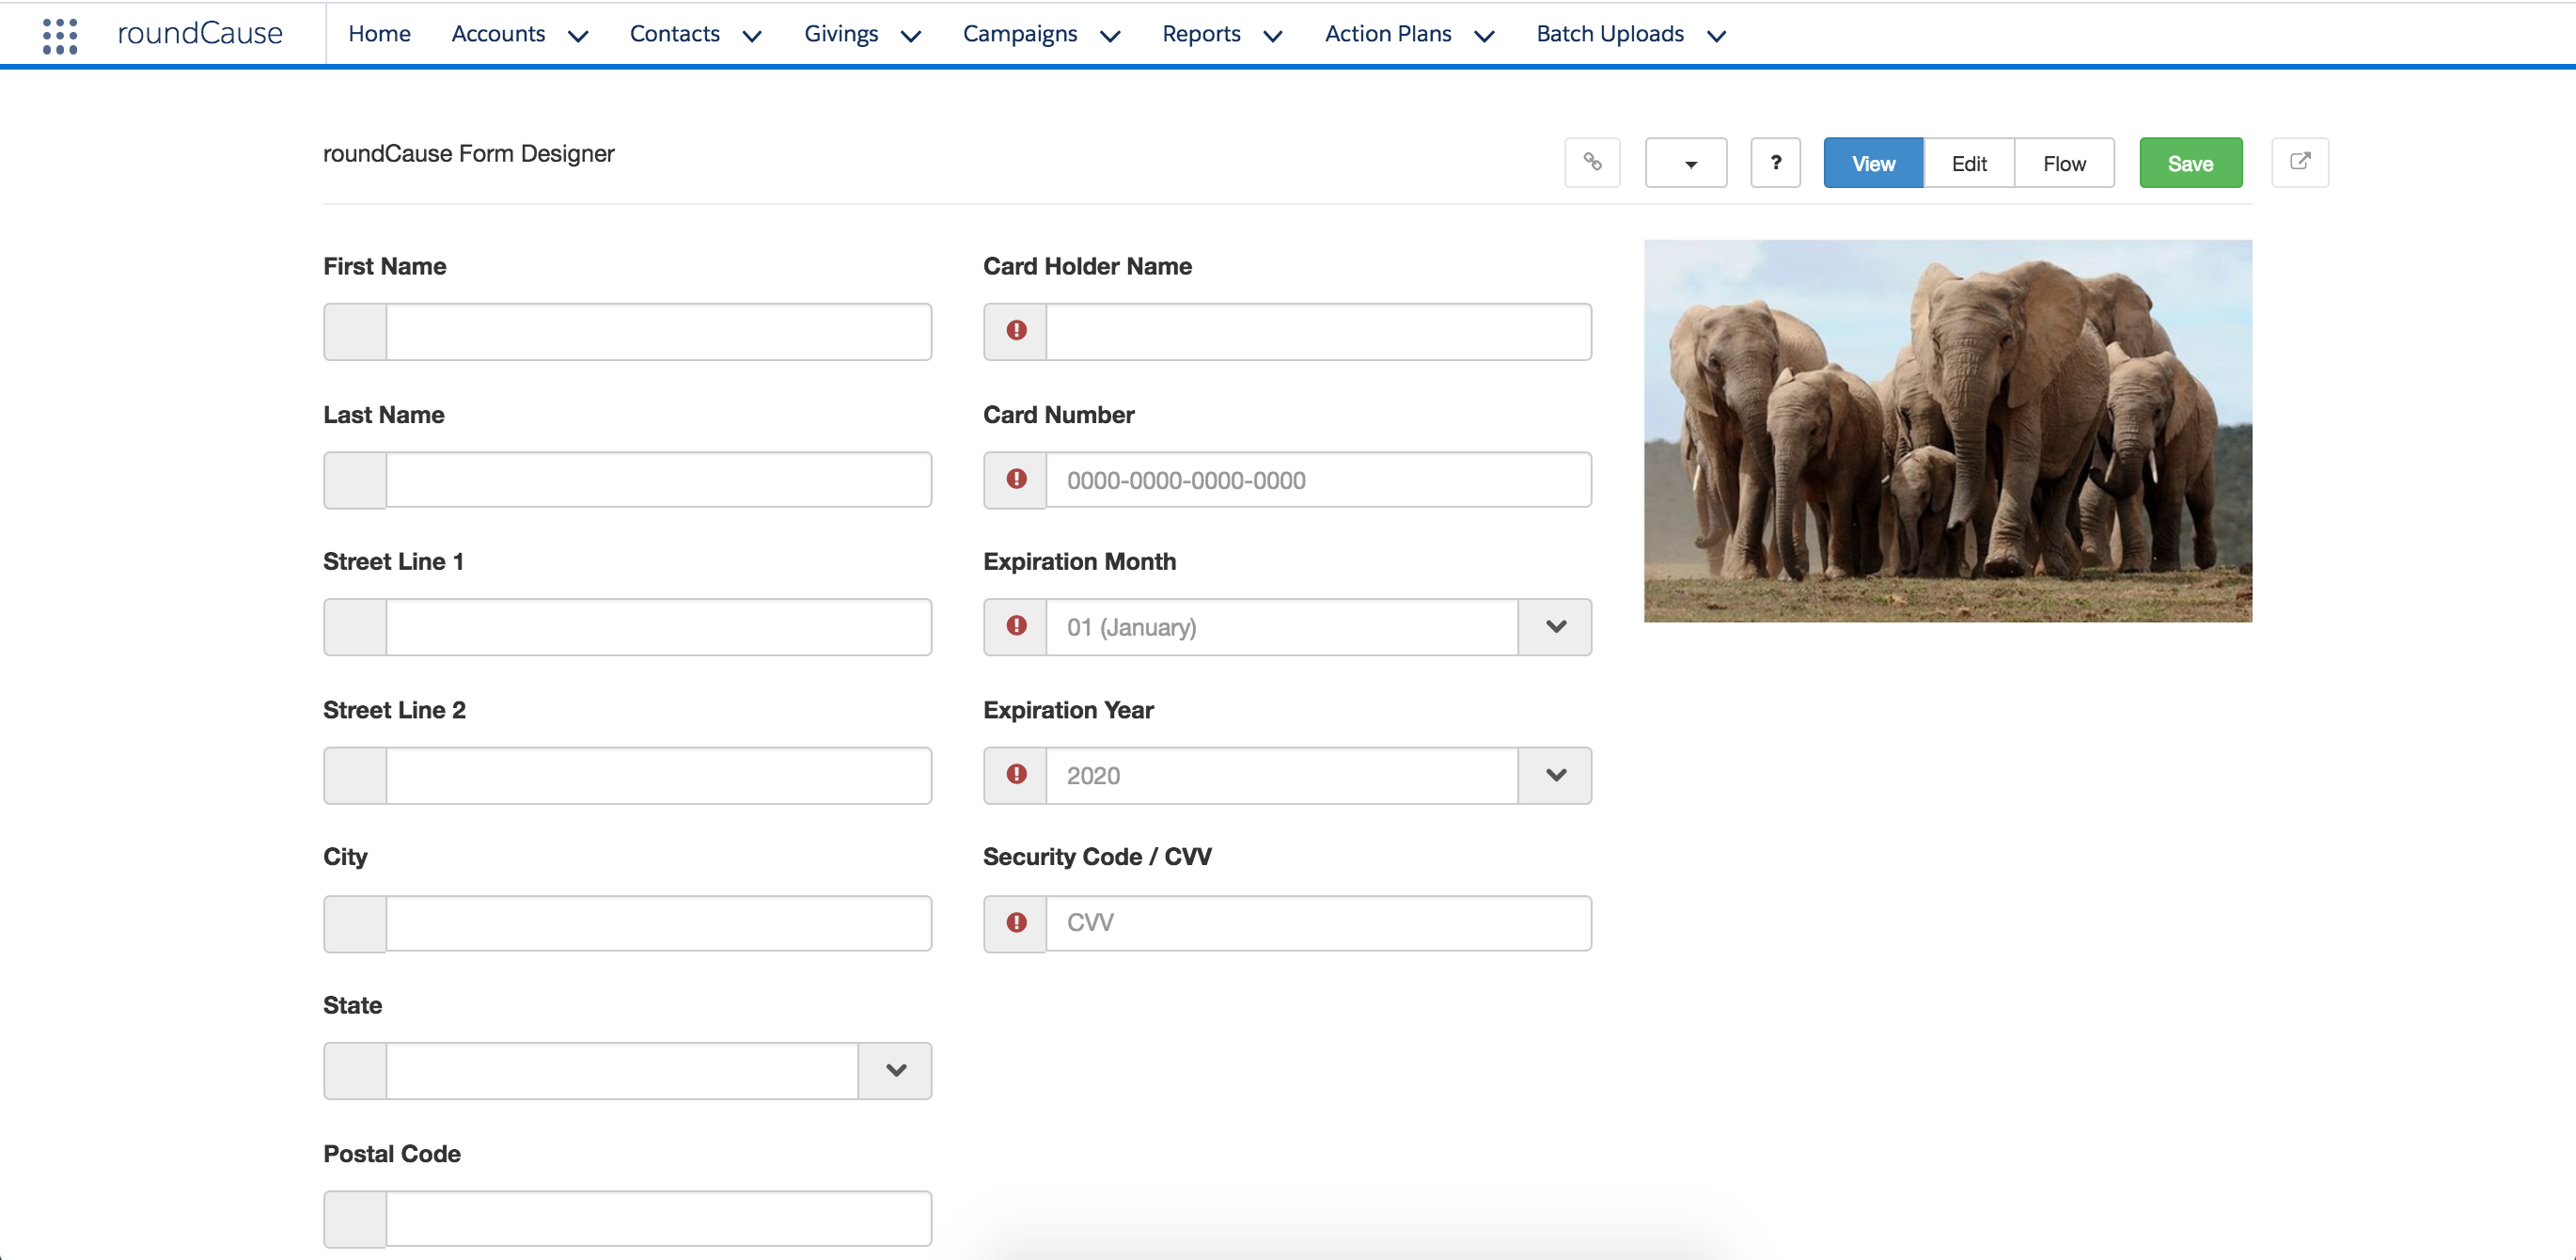Image resolution: width=2576 pixels, height=1260 pixels.
Task: Click into the Street Line 2 field
Action: 659,775
